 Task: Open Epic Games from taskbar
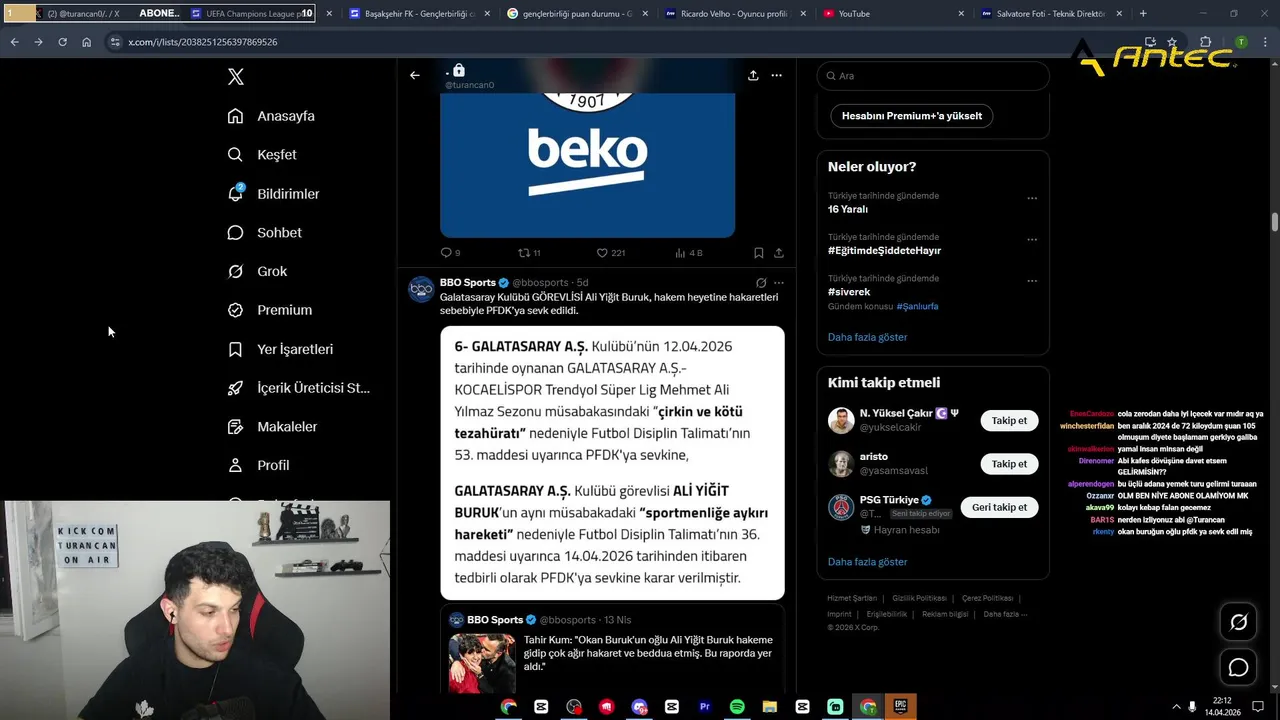click(x=900, y=706)
